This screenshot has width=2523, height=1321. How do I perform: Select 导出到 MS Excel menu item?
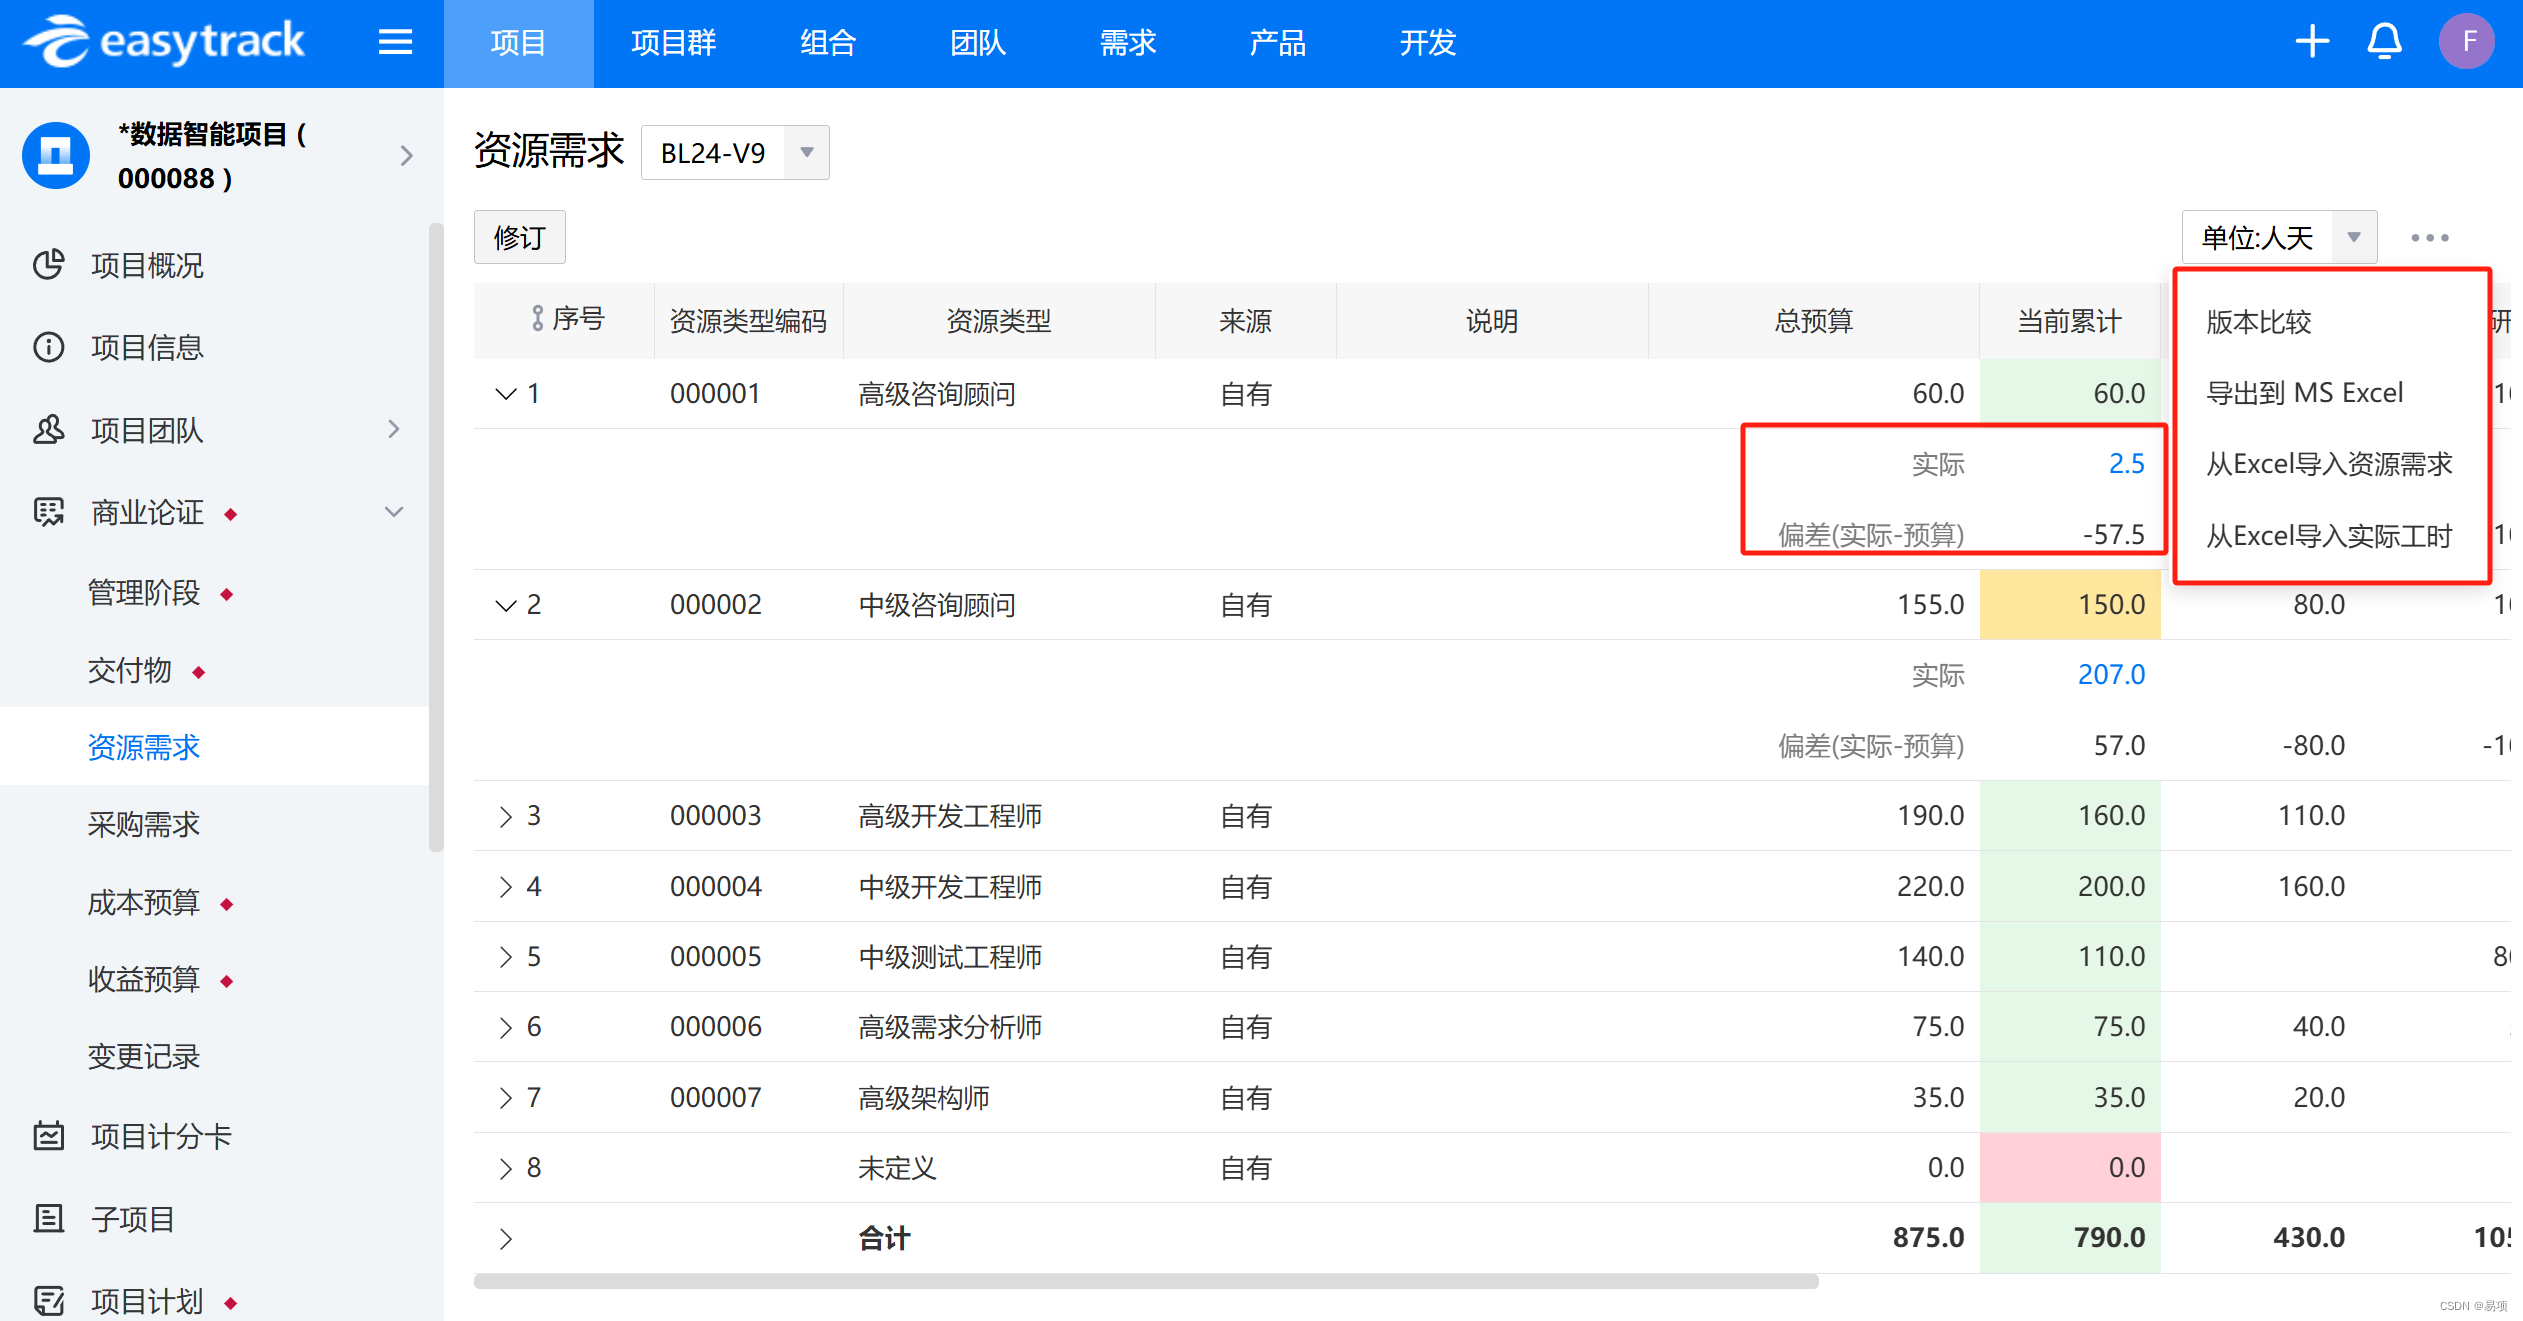[2304, 393]
